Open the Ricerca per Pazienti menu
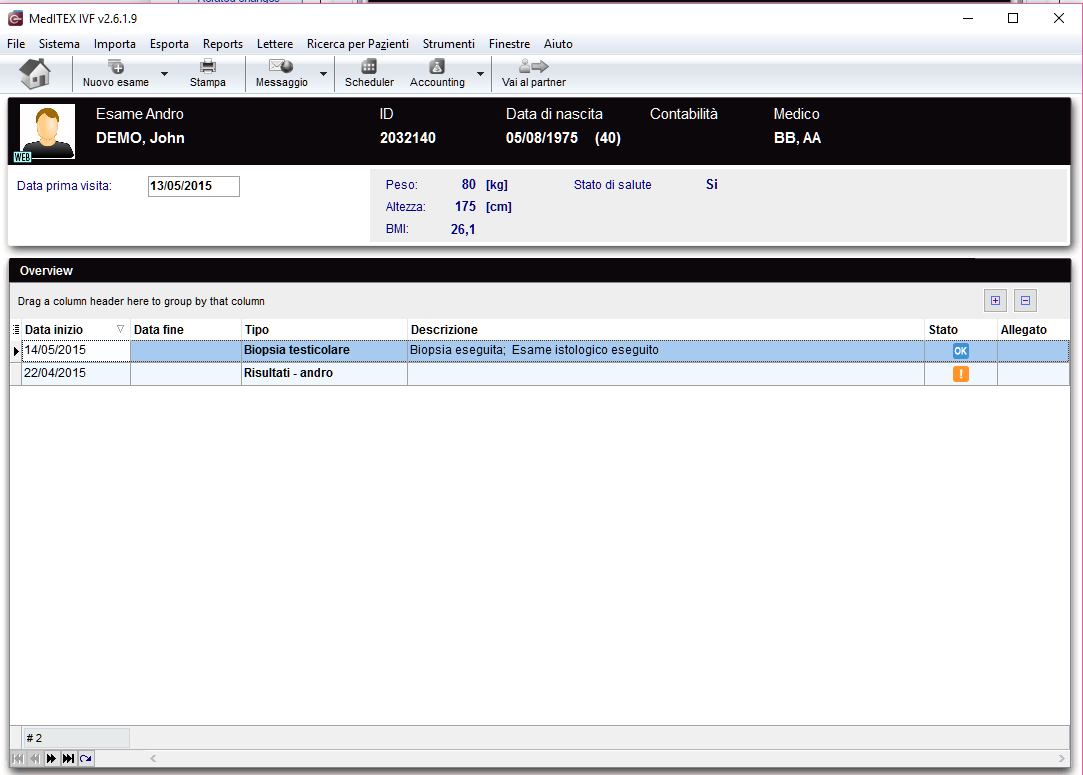 pyautogui.click(x=358, y=44)
